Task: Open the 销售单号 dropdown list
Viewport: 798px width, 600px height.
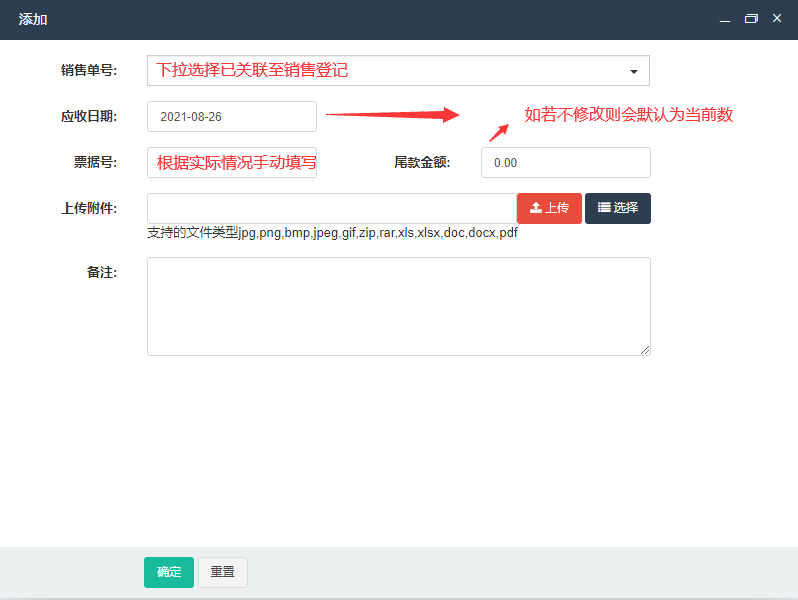Action: [398, 71]
